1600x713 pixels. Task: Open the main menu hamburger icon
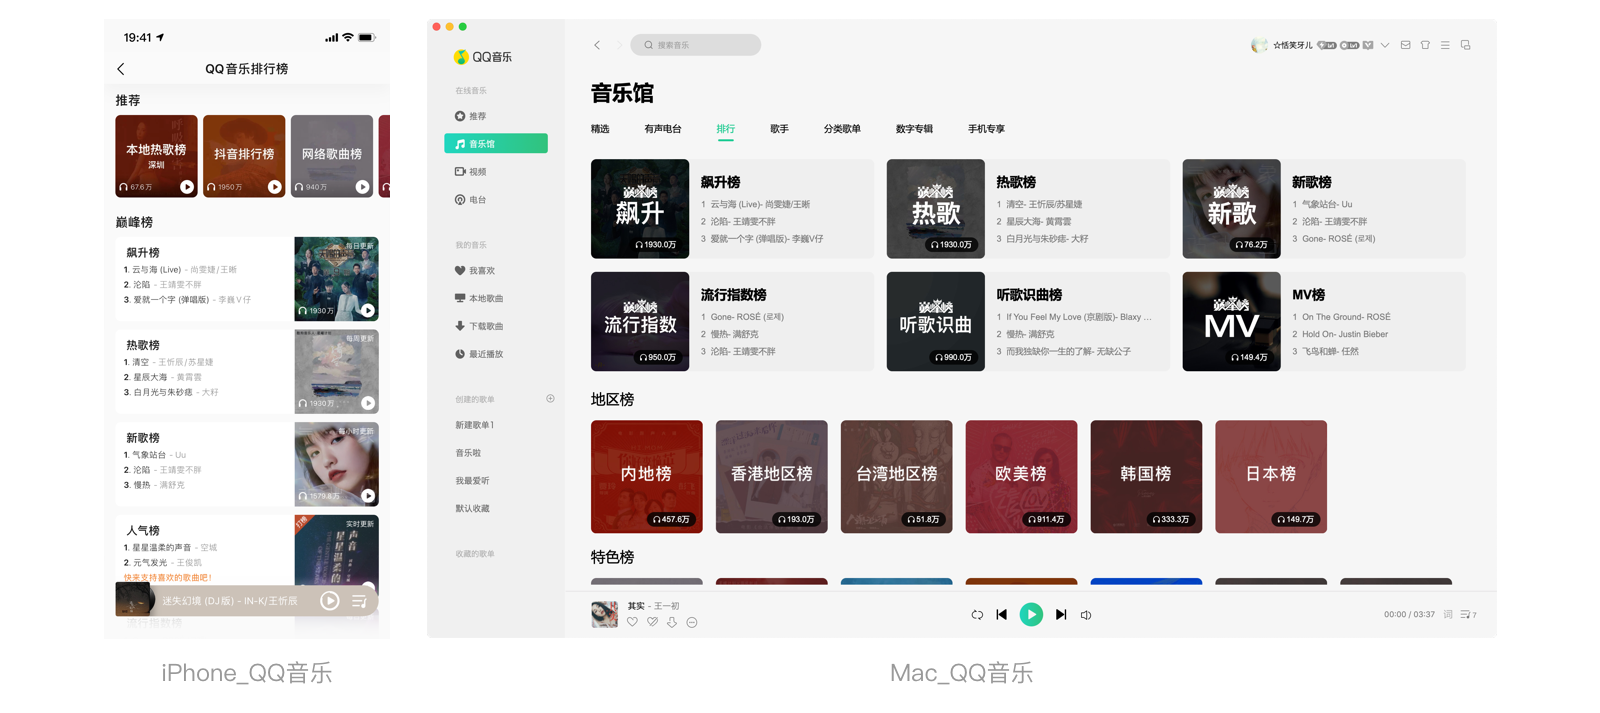(x=1445, y=45)
